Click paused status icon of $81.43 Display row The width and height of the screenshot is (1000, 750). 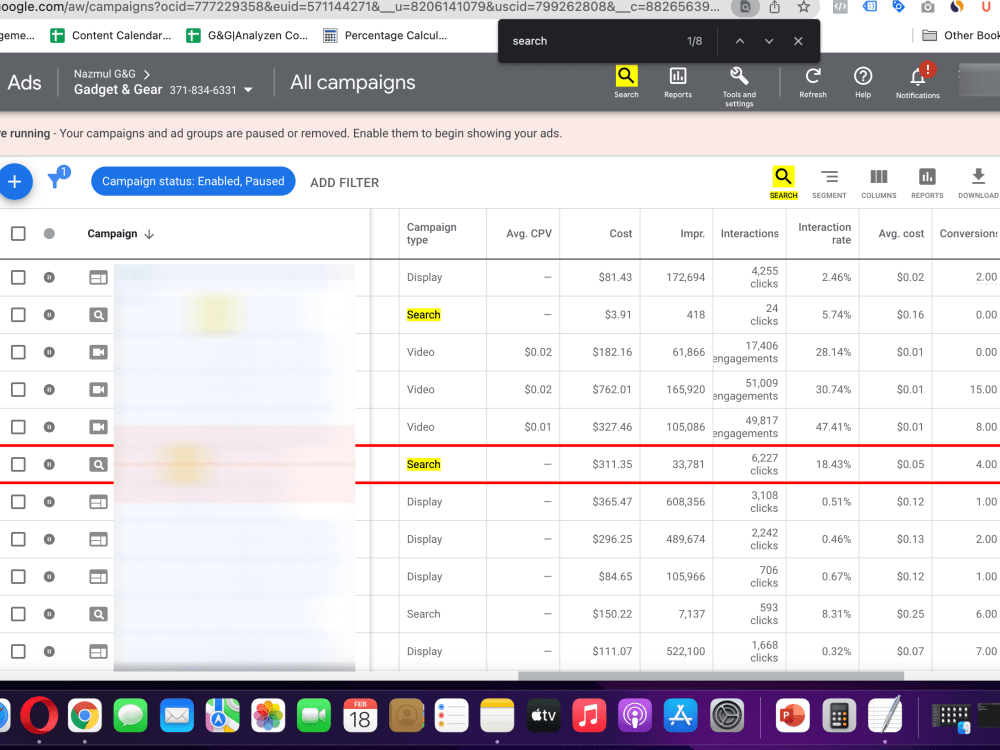[x=49, y=277]
